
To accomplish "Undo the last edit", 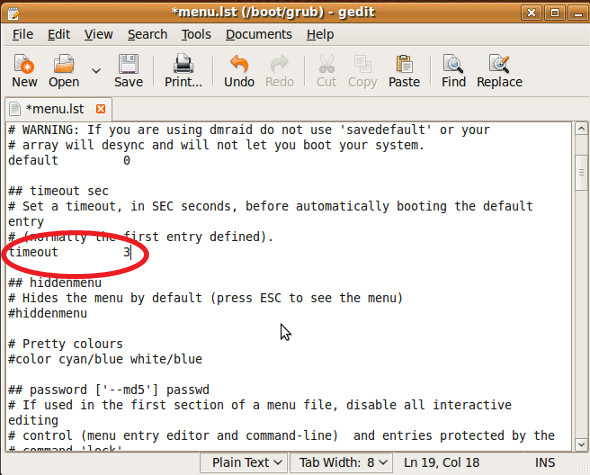I will point(239,71).
